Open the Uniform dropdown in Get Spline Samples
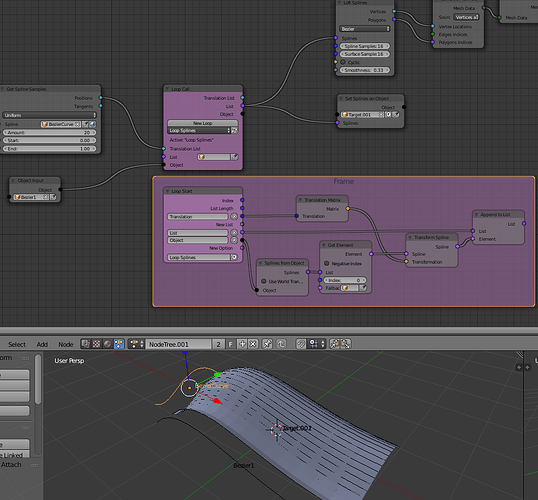538x500 pixels. click(x=49, y=115)
